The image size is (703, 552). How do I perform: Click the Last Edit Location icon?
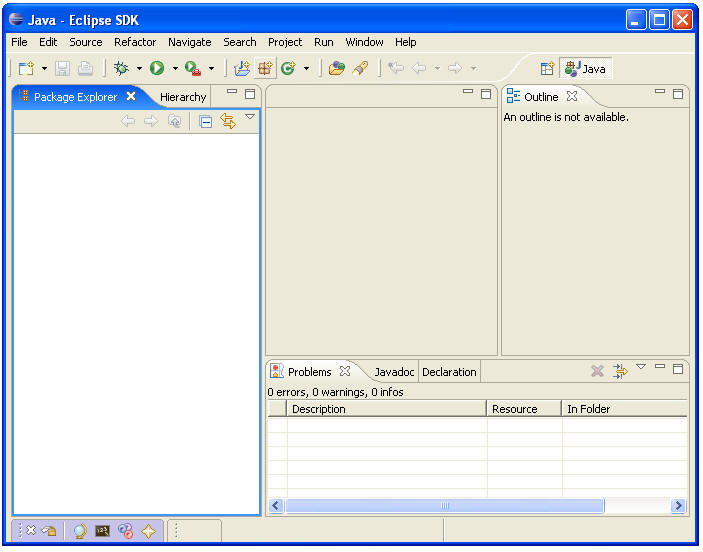[x=396, y=68]
